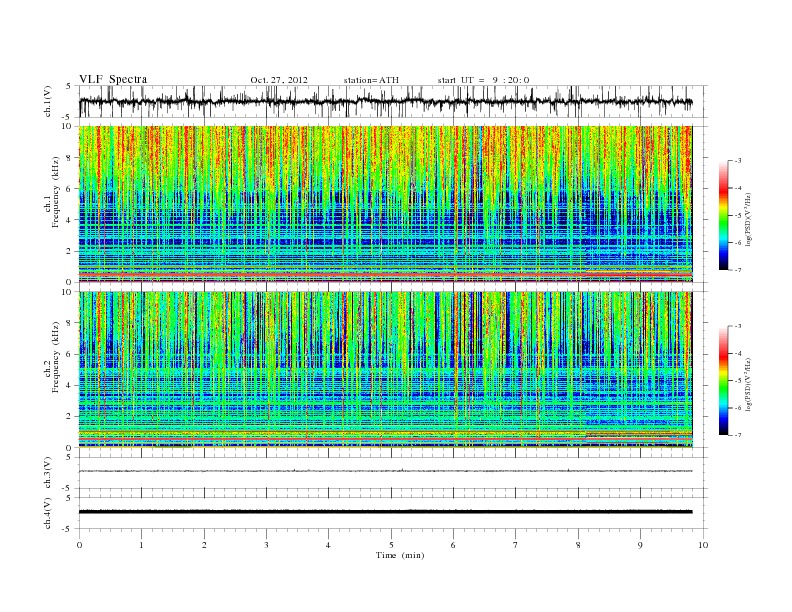Click the "10" kHz tick on ch.1 spectrogram
This screenshot has width=792, height=612.
point(67,126)
